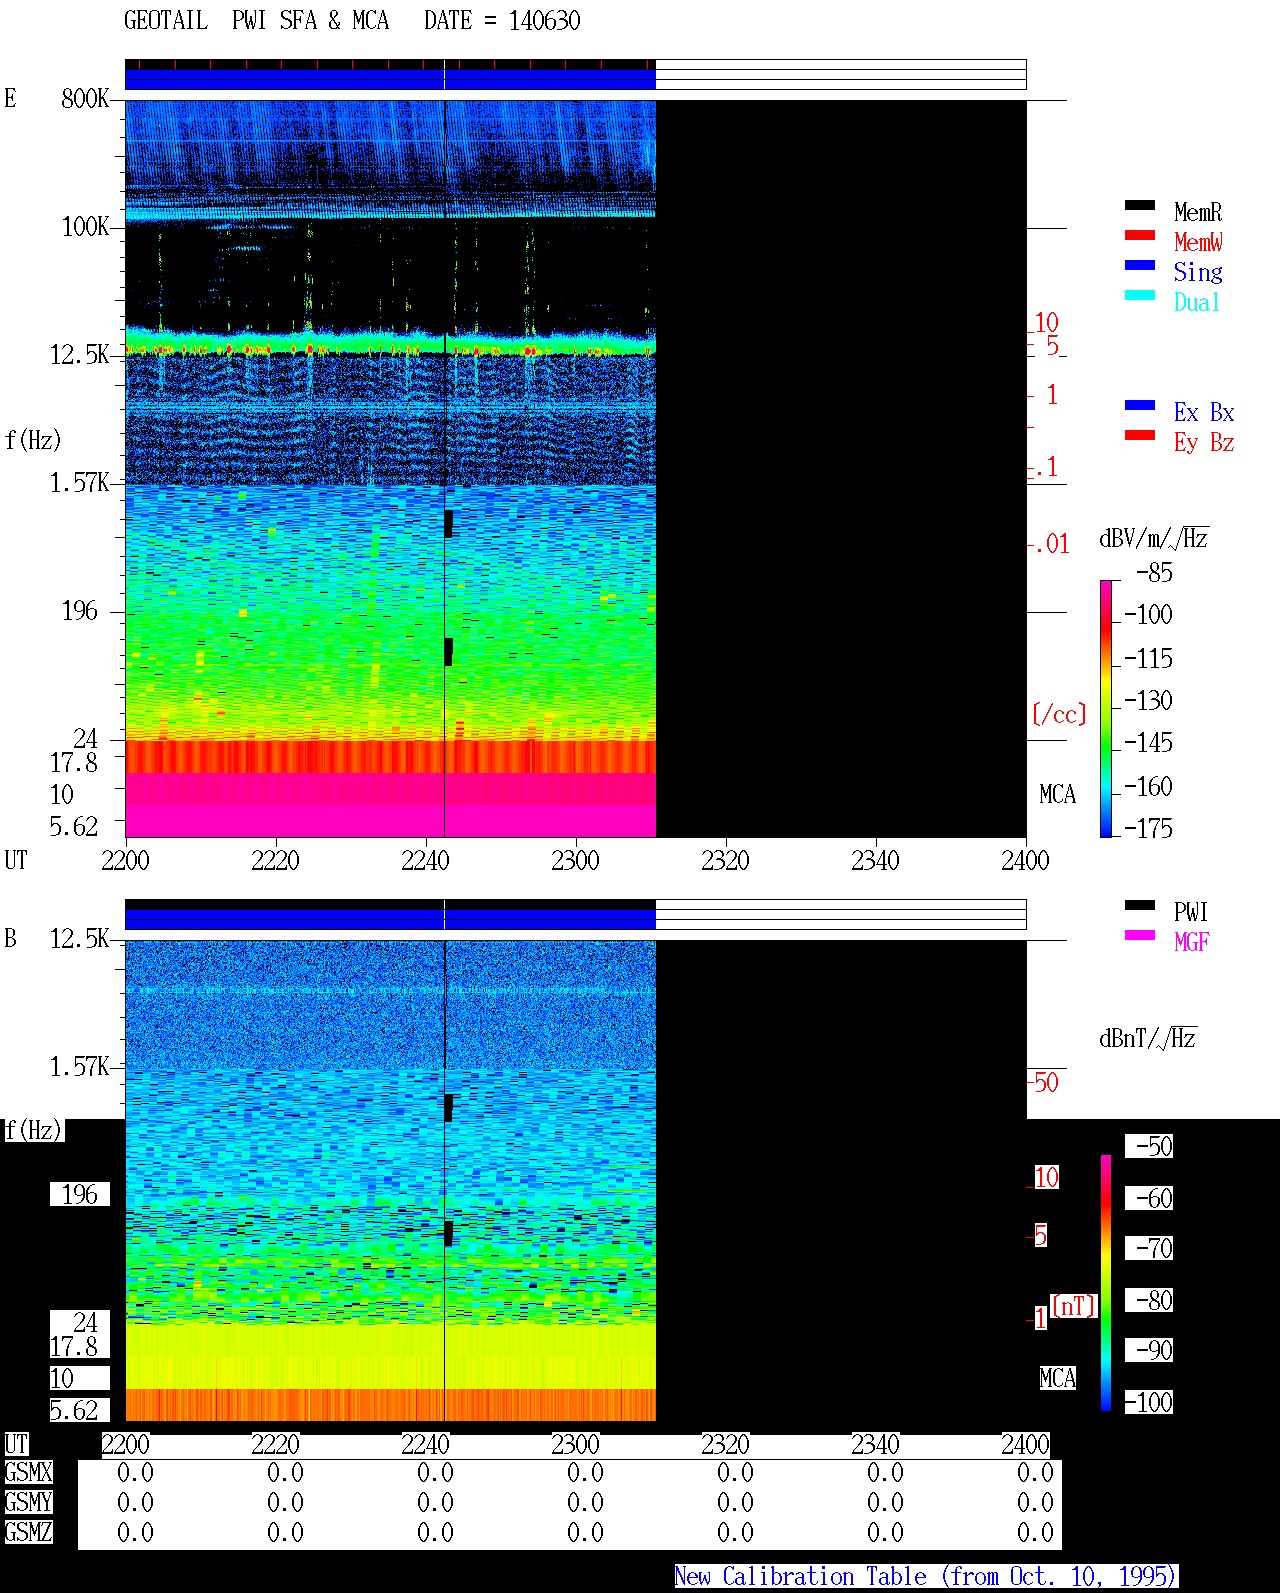
Task: Click the black MemR legend swatch
Action: (x=1140, y=205)
